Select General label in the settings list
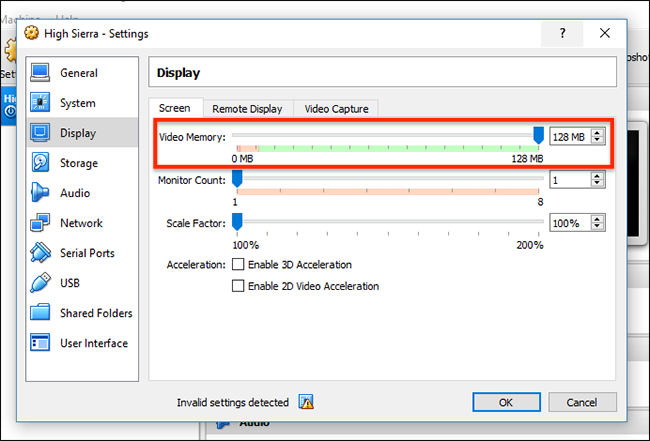650x441 pixels. [x=79, y=73]
